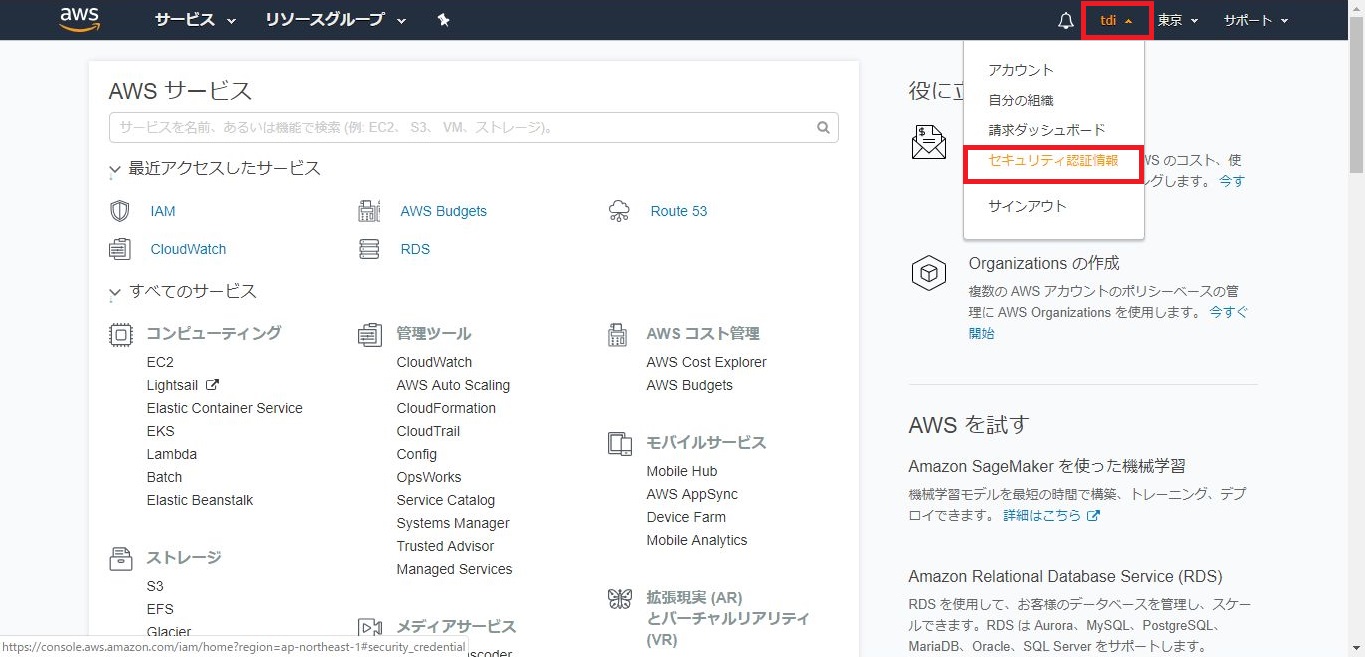Choose サインアウト in the account menu
Viewport: 1365px width, 657px height.
pyautogui.click(x=1027, y=206)
